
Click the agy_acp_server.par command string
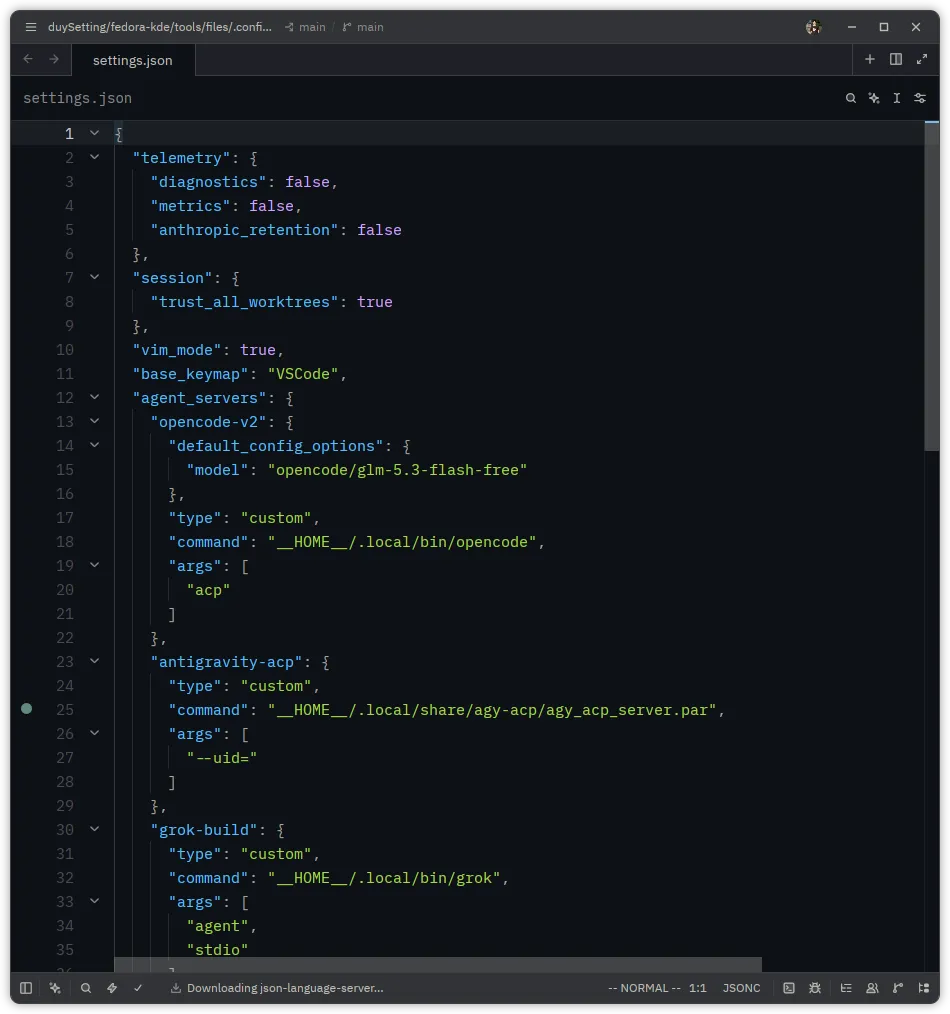(x=492, y=710)
